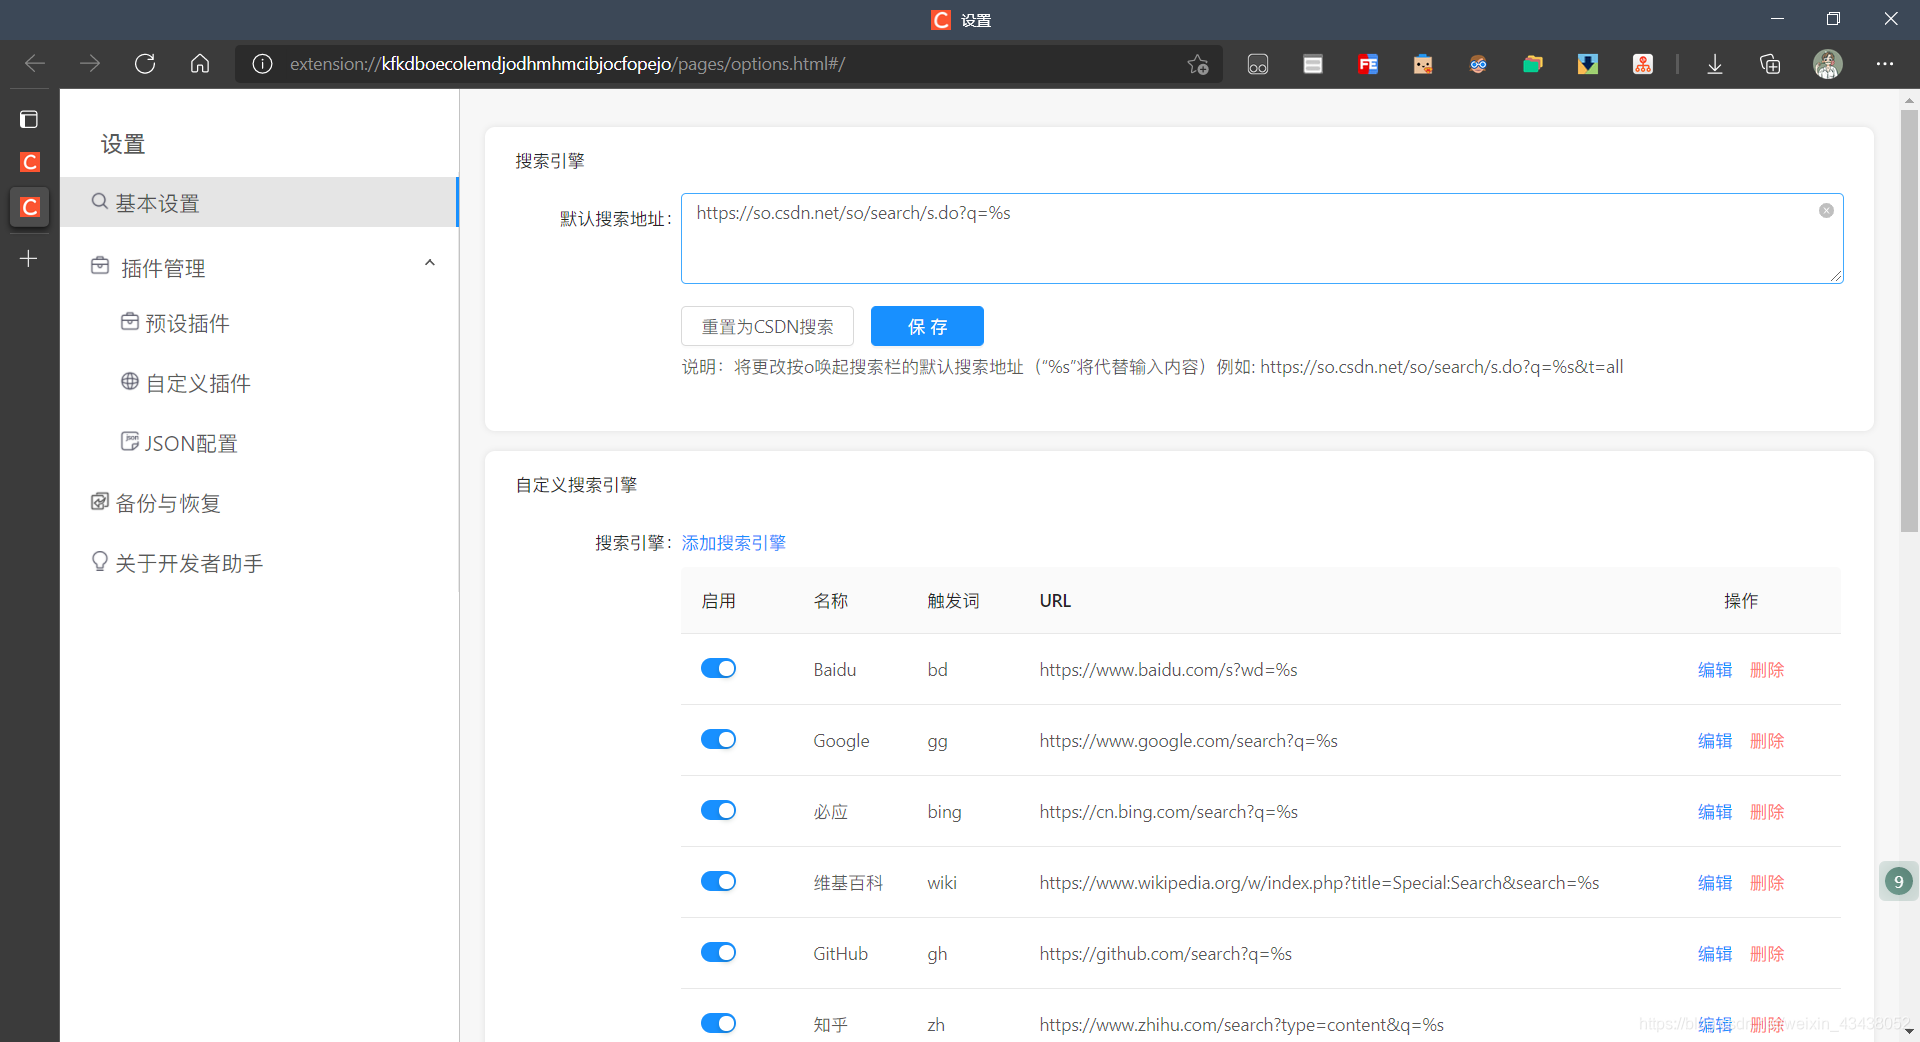1920x1042 pixels.
Task: Click the cartoon face extension icon
Action: point(1423,64)
